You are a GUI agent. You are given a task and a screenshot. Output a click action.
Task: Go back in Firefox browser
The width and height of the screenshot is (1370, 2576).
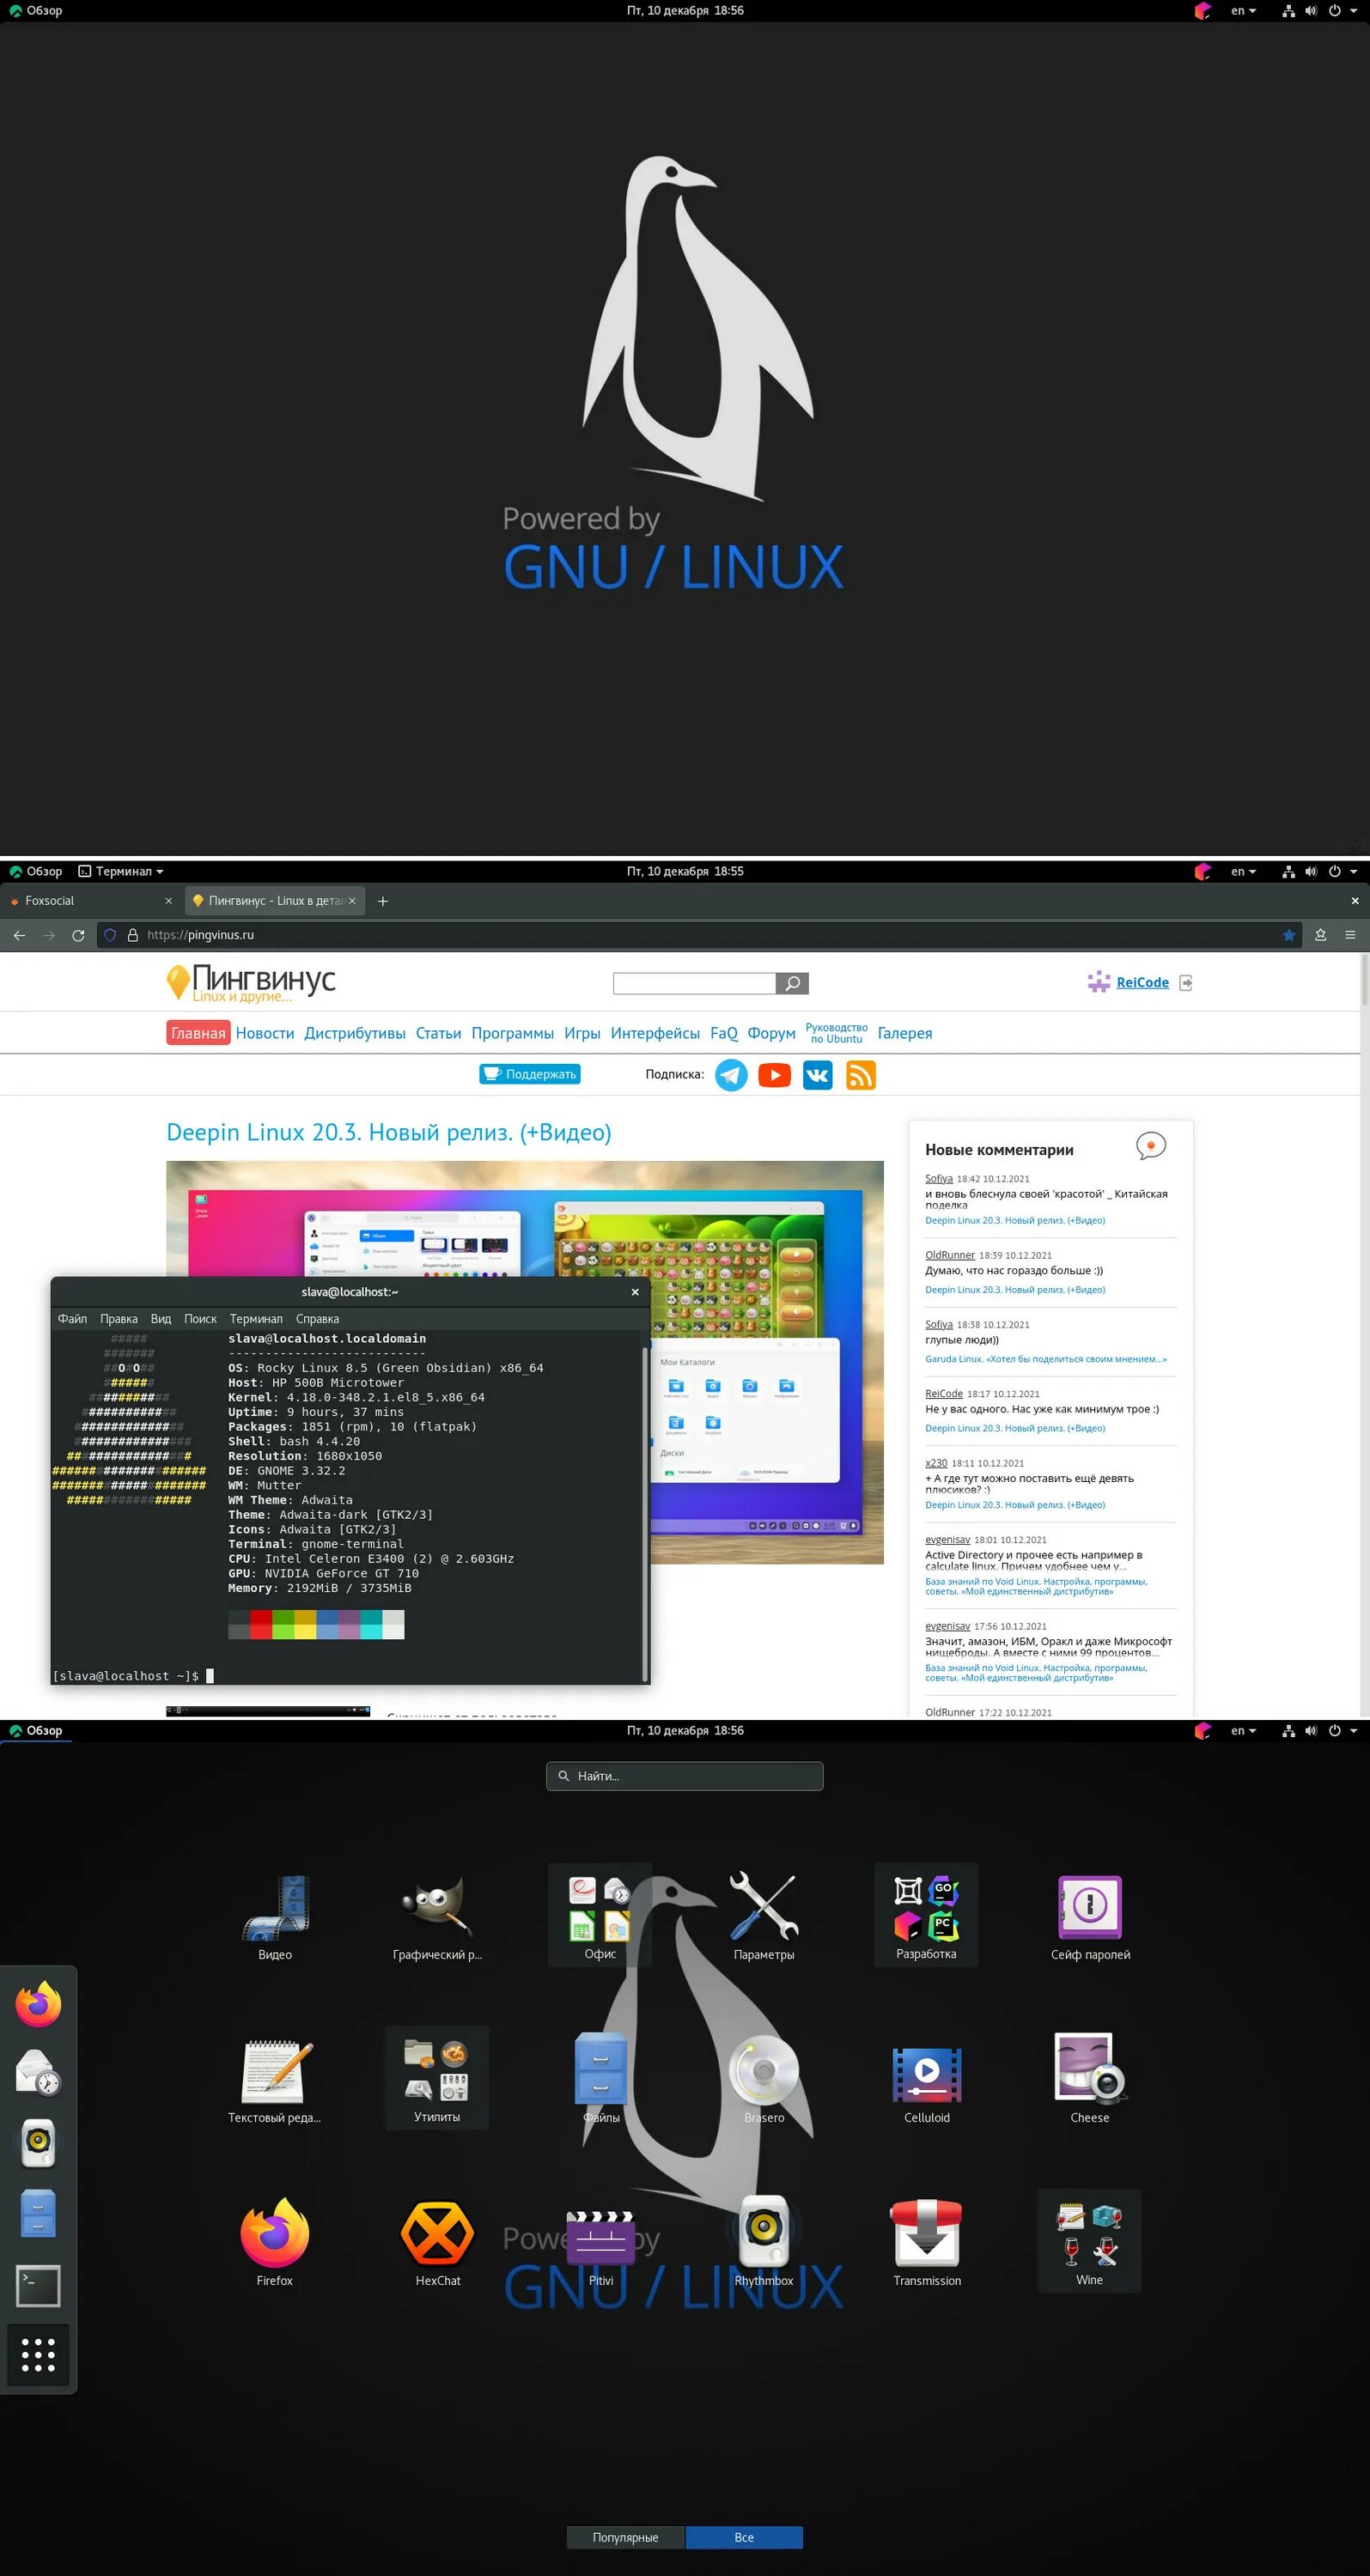click(x=19, y=935)
